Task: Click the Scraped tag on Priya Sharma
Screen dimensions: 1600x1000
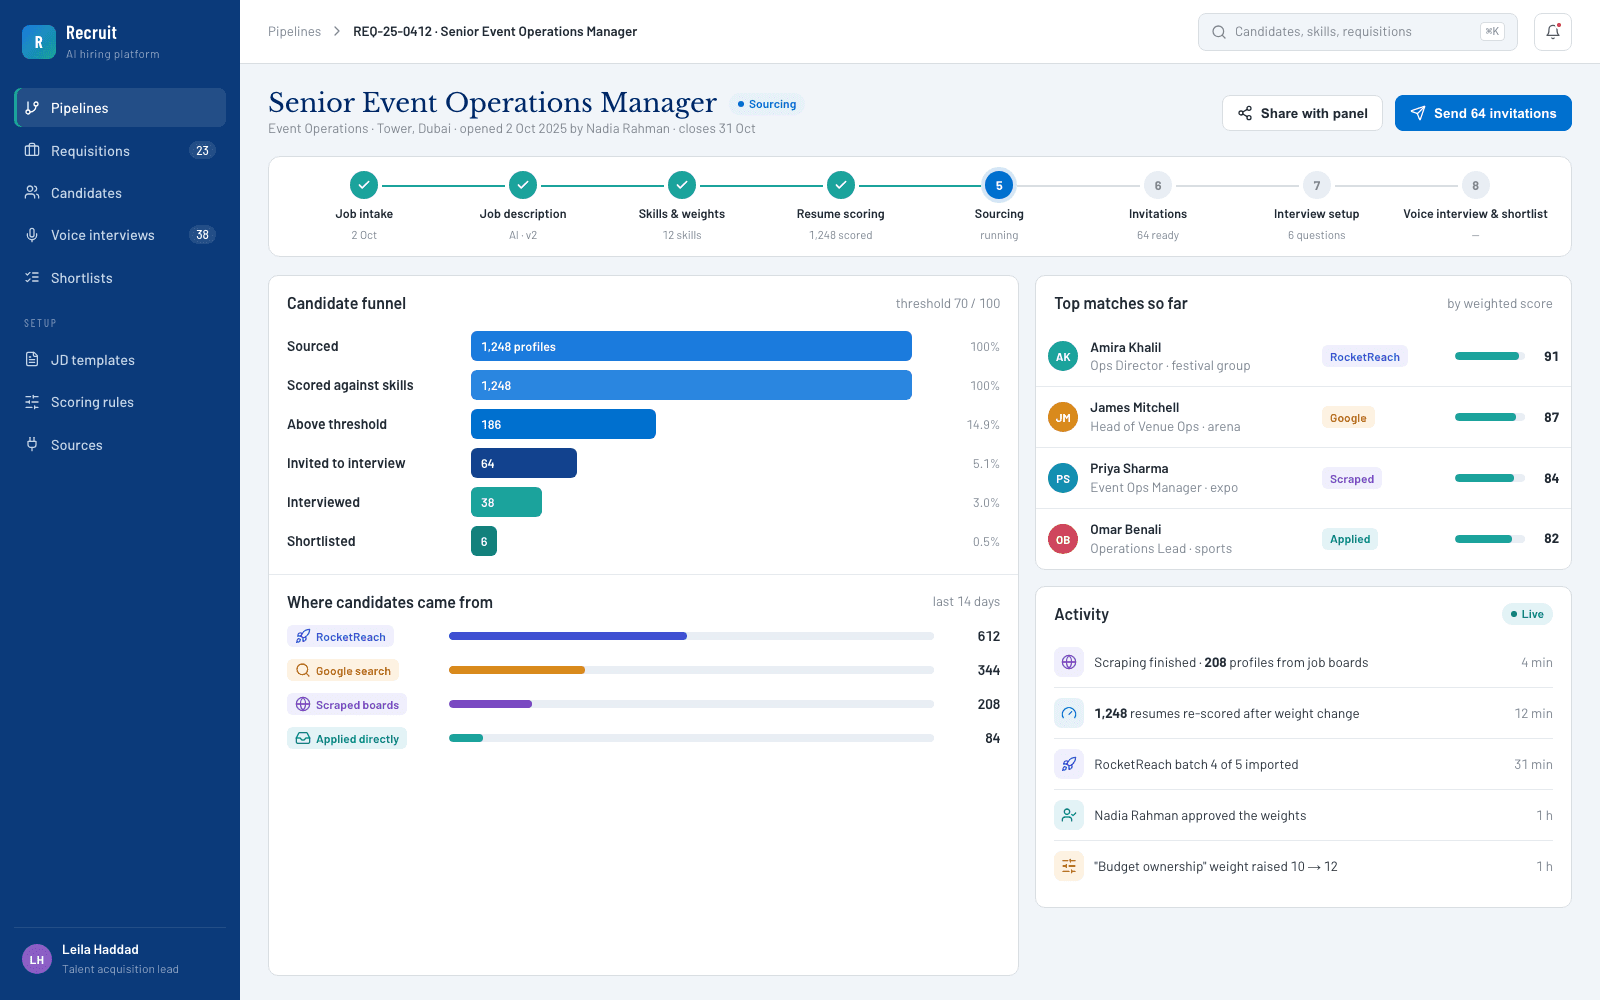Action: (1351, 478)
